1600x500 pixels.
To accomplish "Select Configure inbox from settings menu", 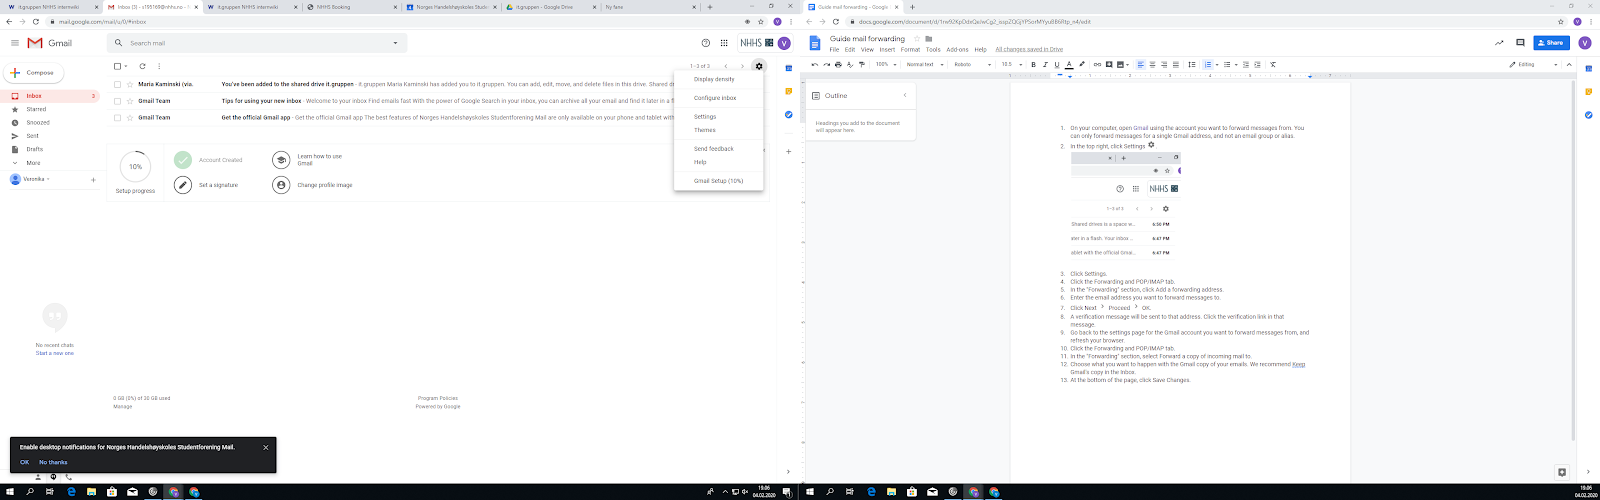I will click(x=715, y=98).
